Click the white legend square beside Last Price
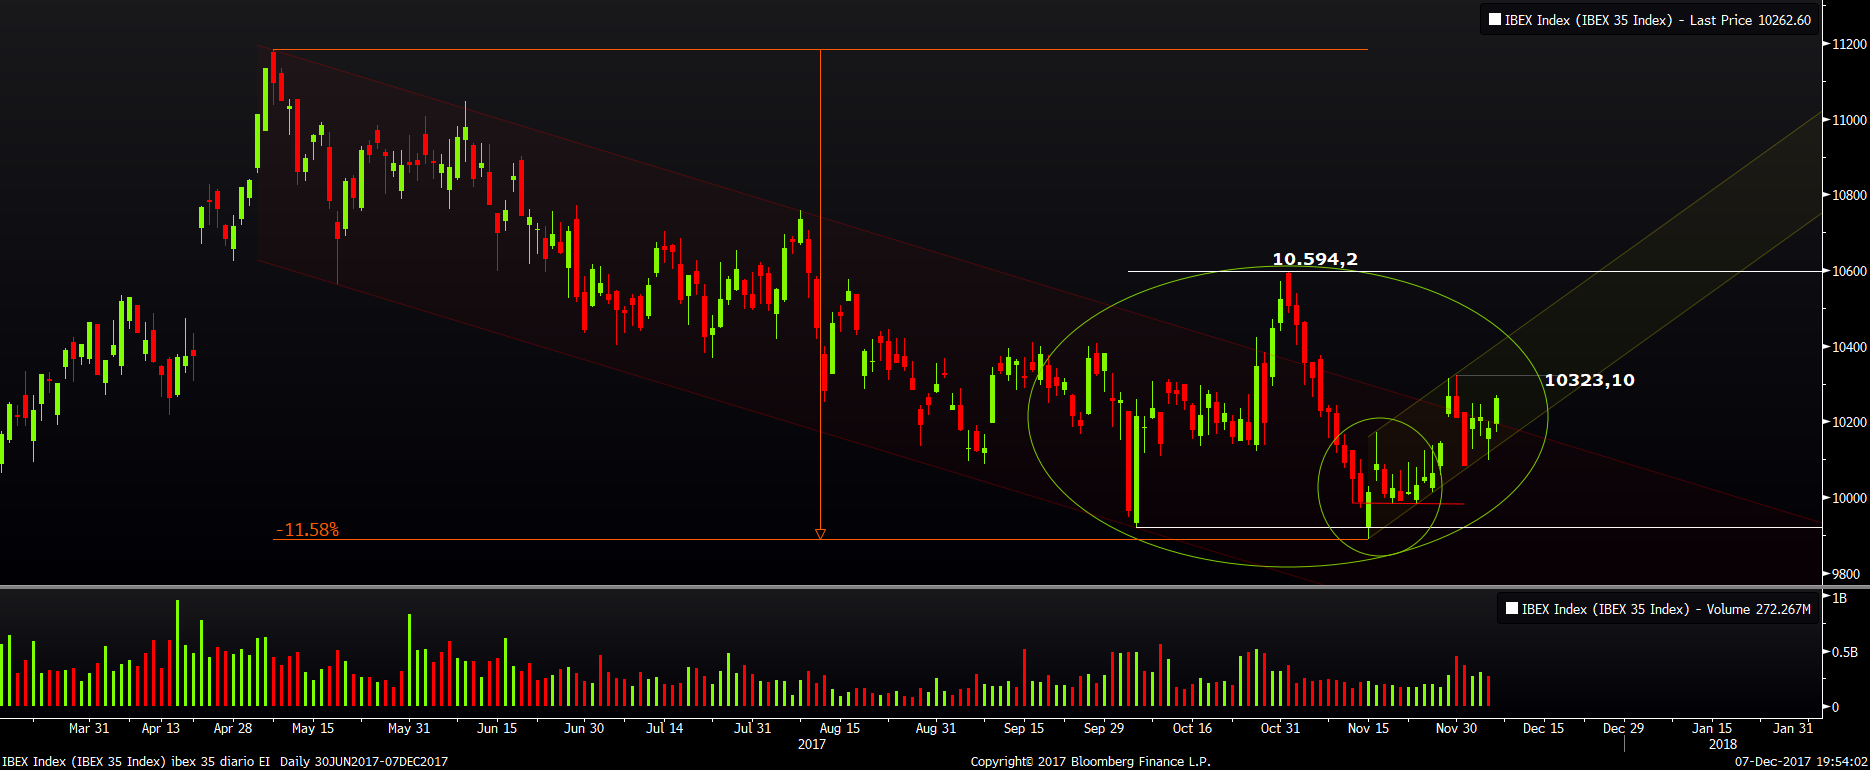The width and height of the screenshot is (1870, 770). (1495, 19)
